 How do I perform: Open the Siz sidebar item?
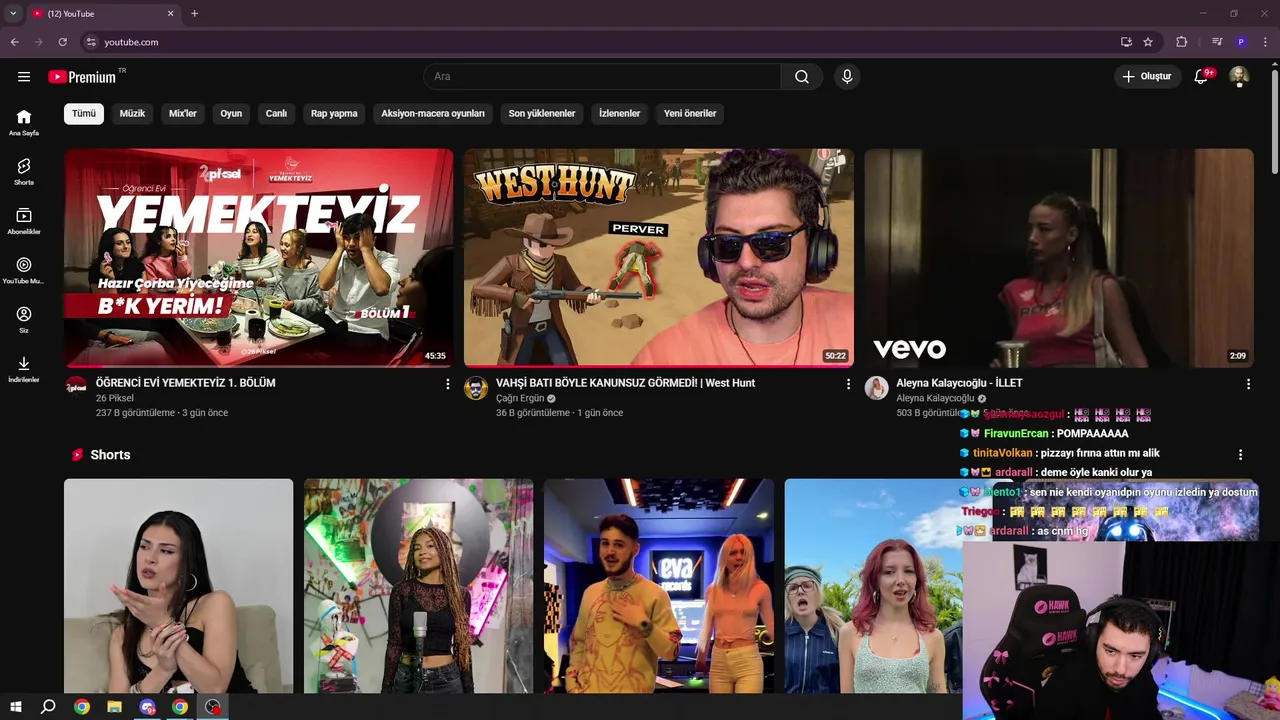click(24, 319)
